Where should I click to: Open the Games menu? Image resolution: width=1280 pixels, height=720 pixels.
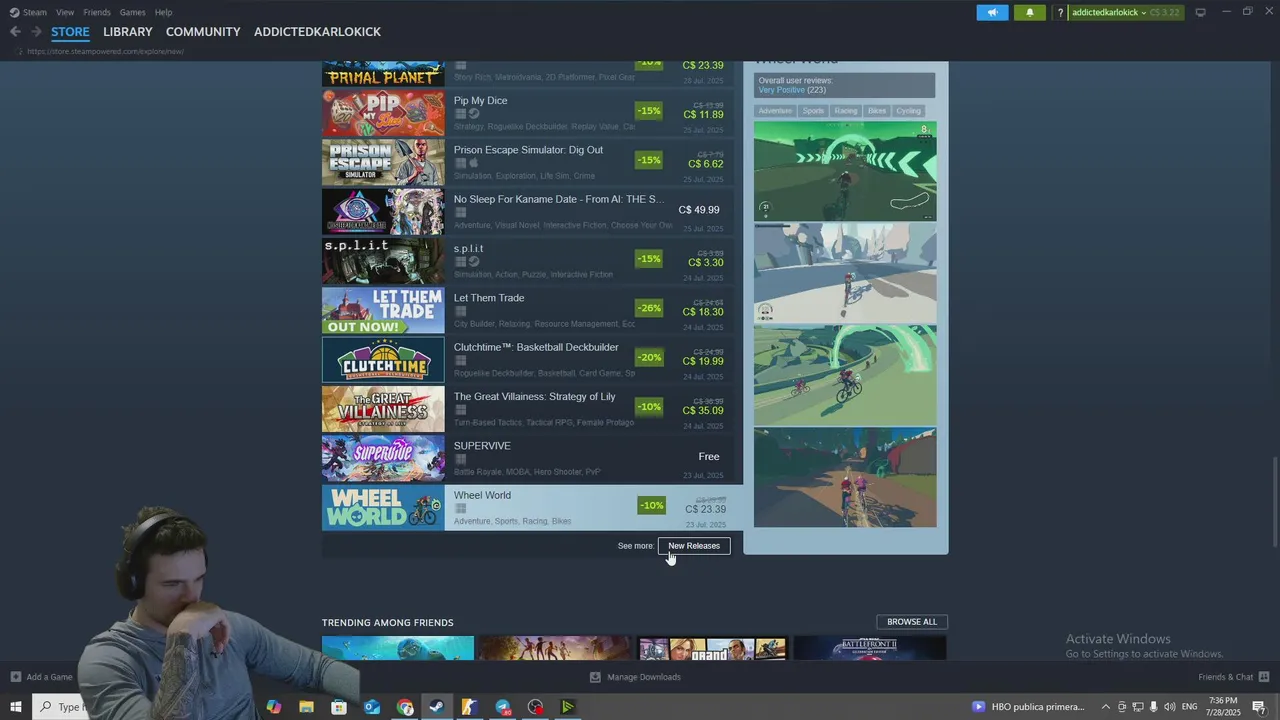pos(132,12)
